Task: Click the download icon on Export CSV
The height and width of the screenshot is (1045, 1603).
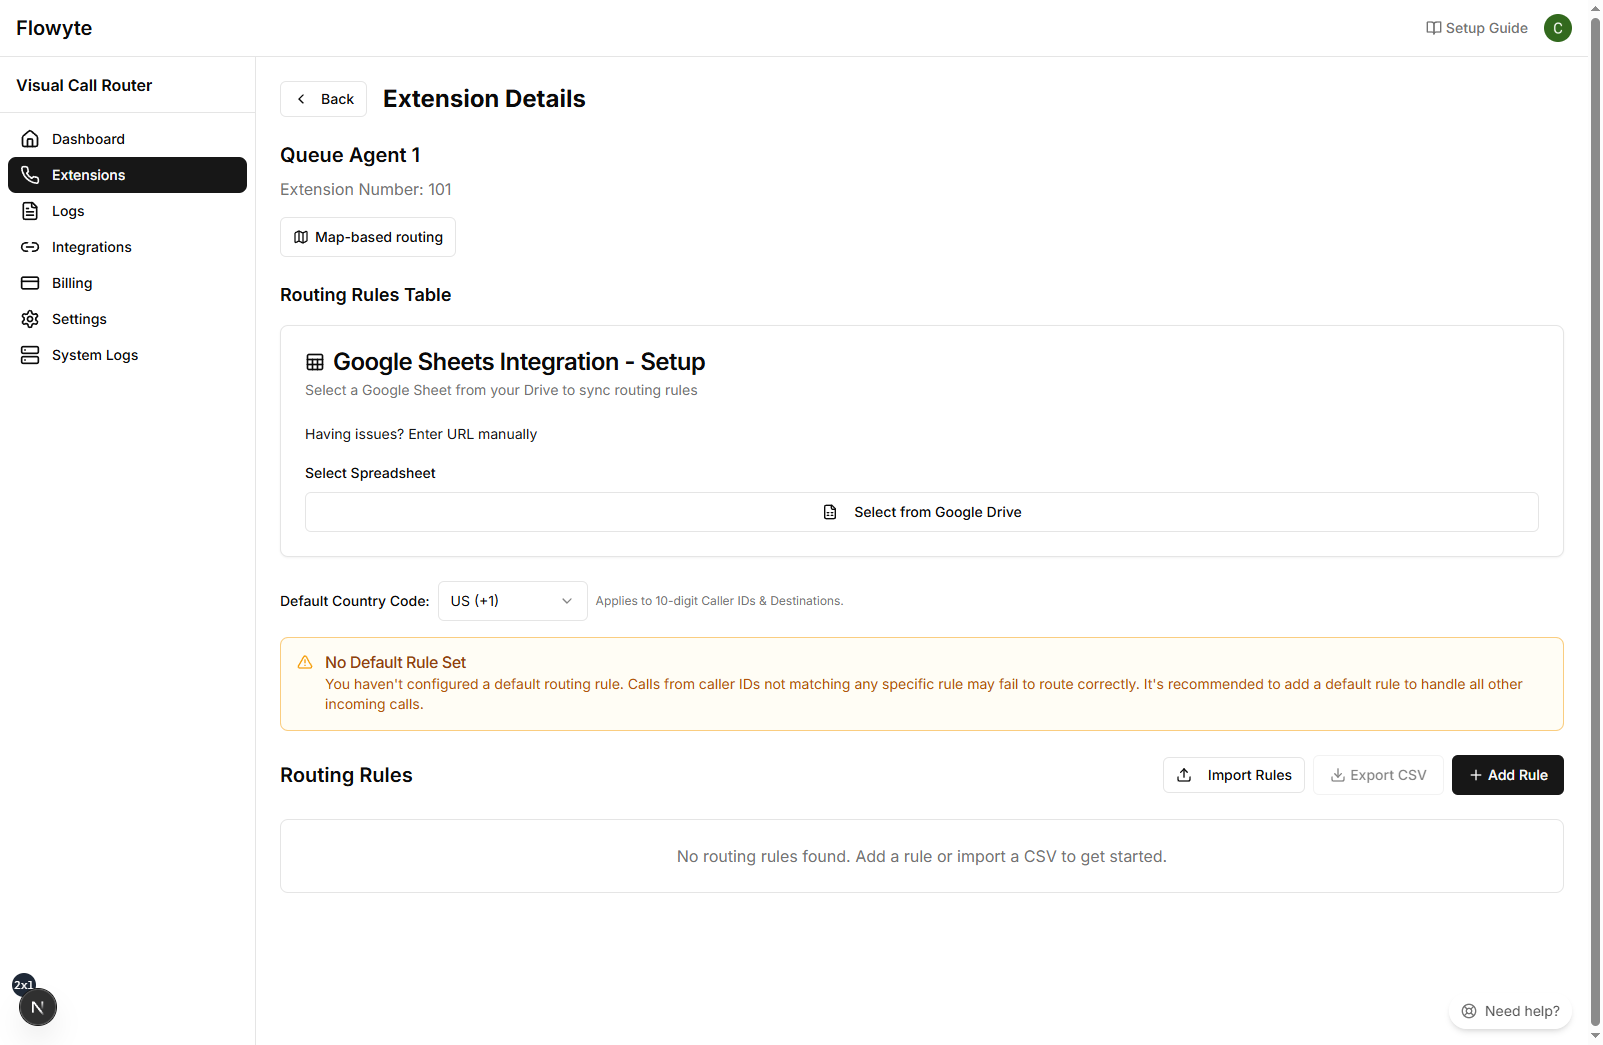Action: (1338, 775)
